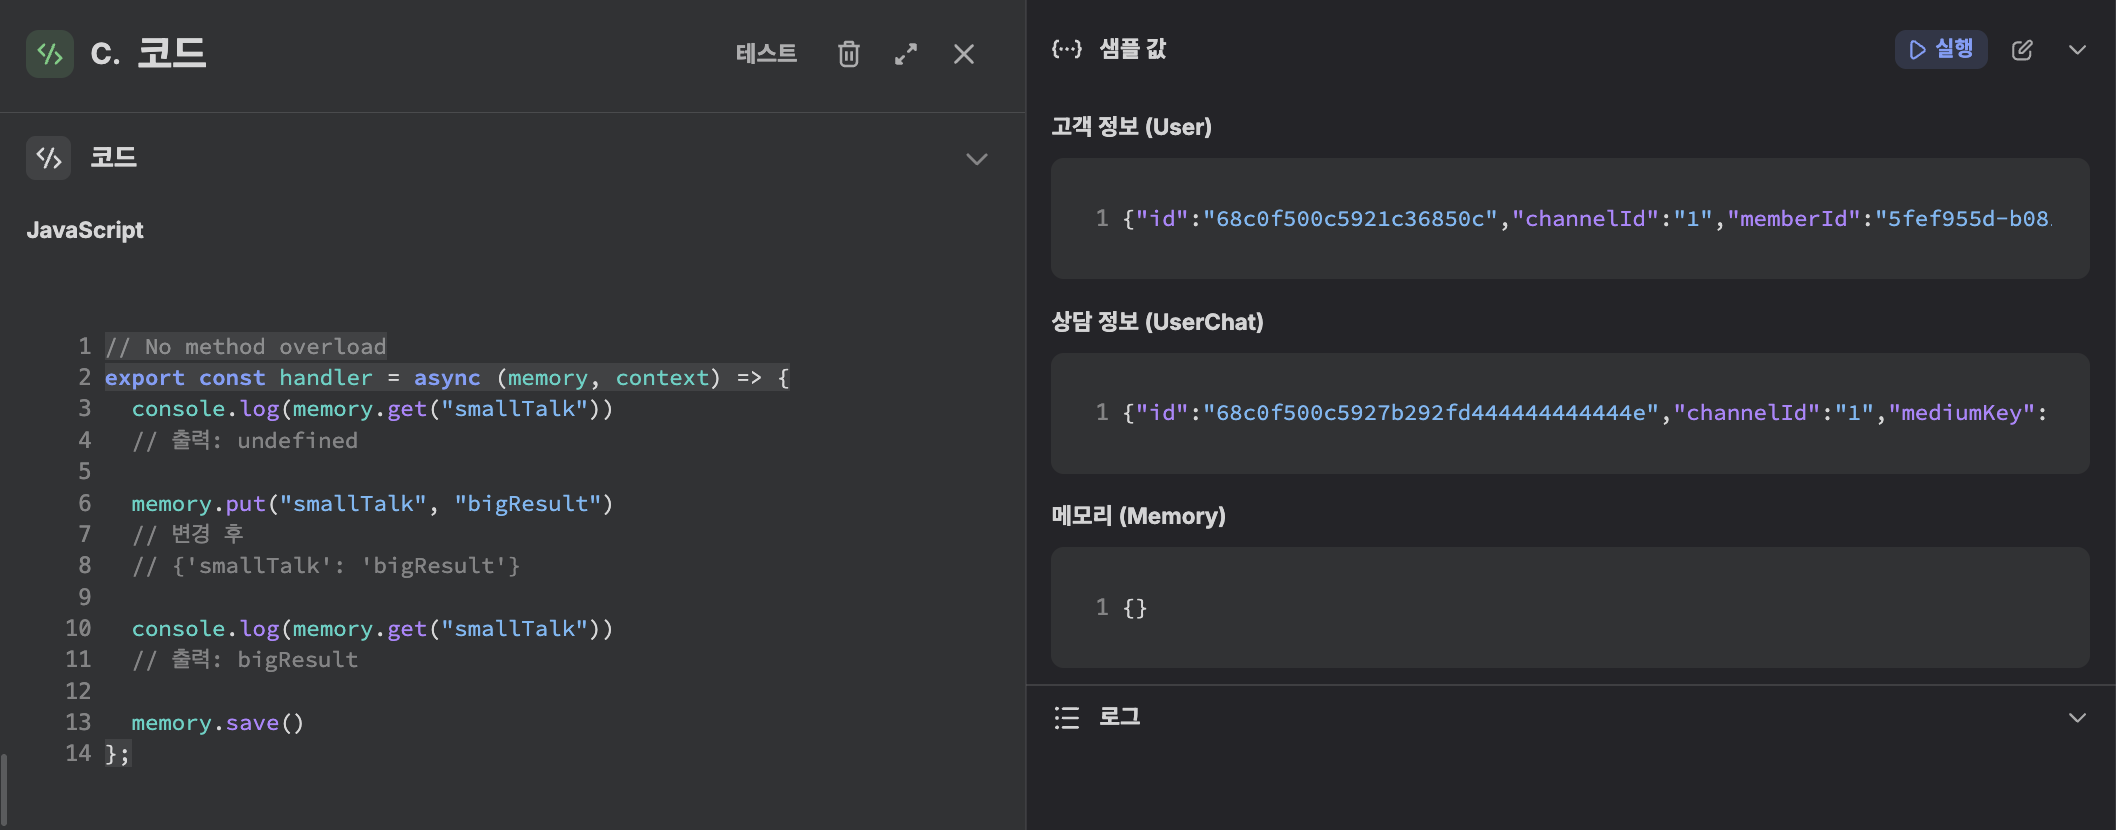Edit sample values with the pencil icon

tap(2022, 50)
